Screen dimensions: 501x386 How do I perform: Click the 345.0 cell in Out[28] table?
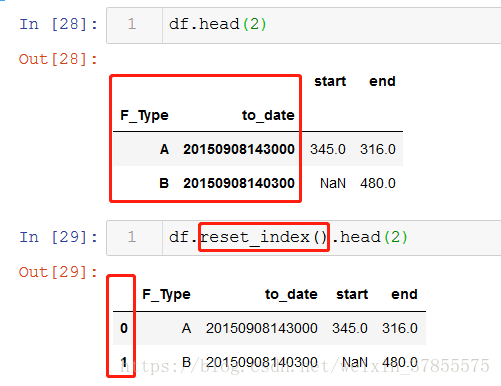point(328,149)
